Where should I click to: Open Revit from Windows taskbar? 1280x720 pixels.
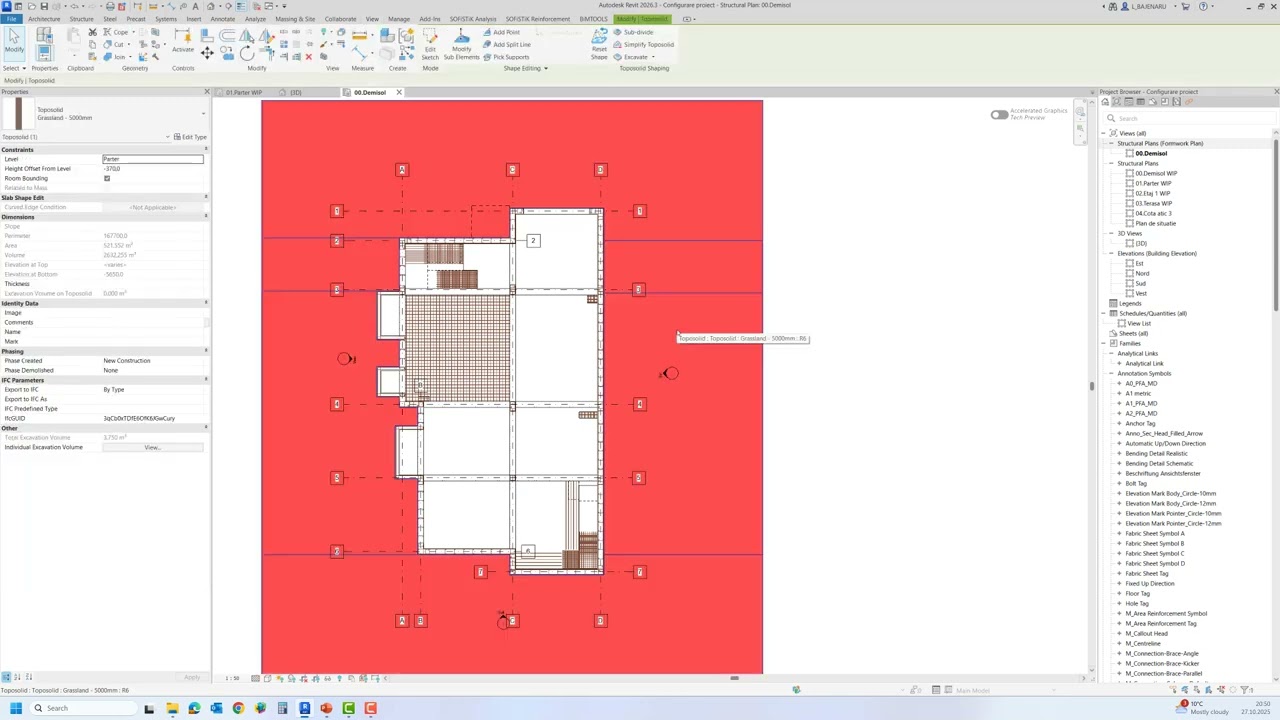click(304, 708)
